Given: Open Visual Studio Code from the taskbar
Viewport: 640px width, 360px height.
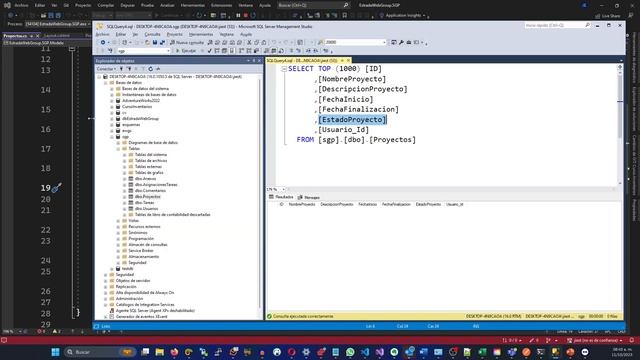Looking at the screenshot, I should coord(364,352).
